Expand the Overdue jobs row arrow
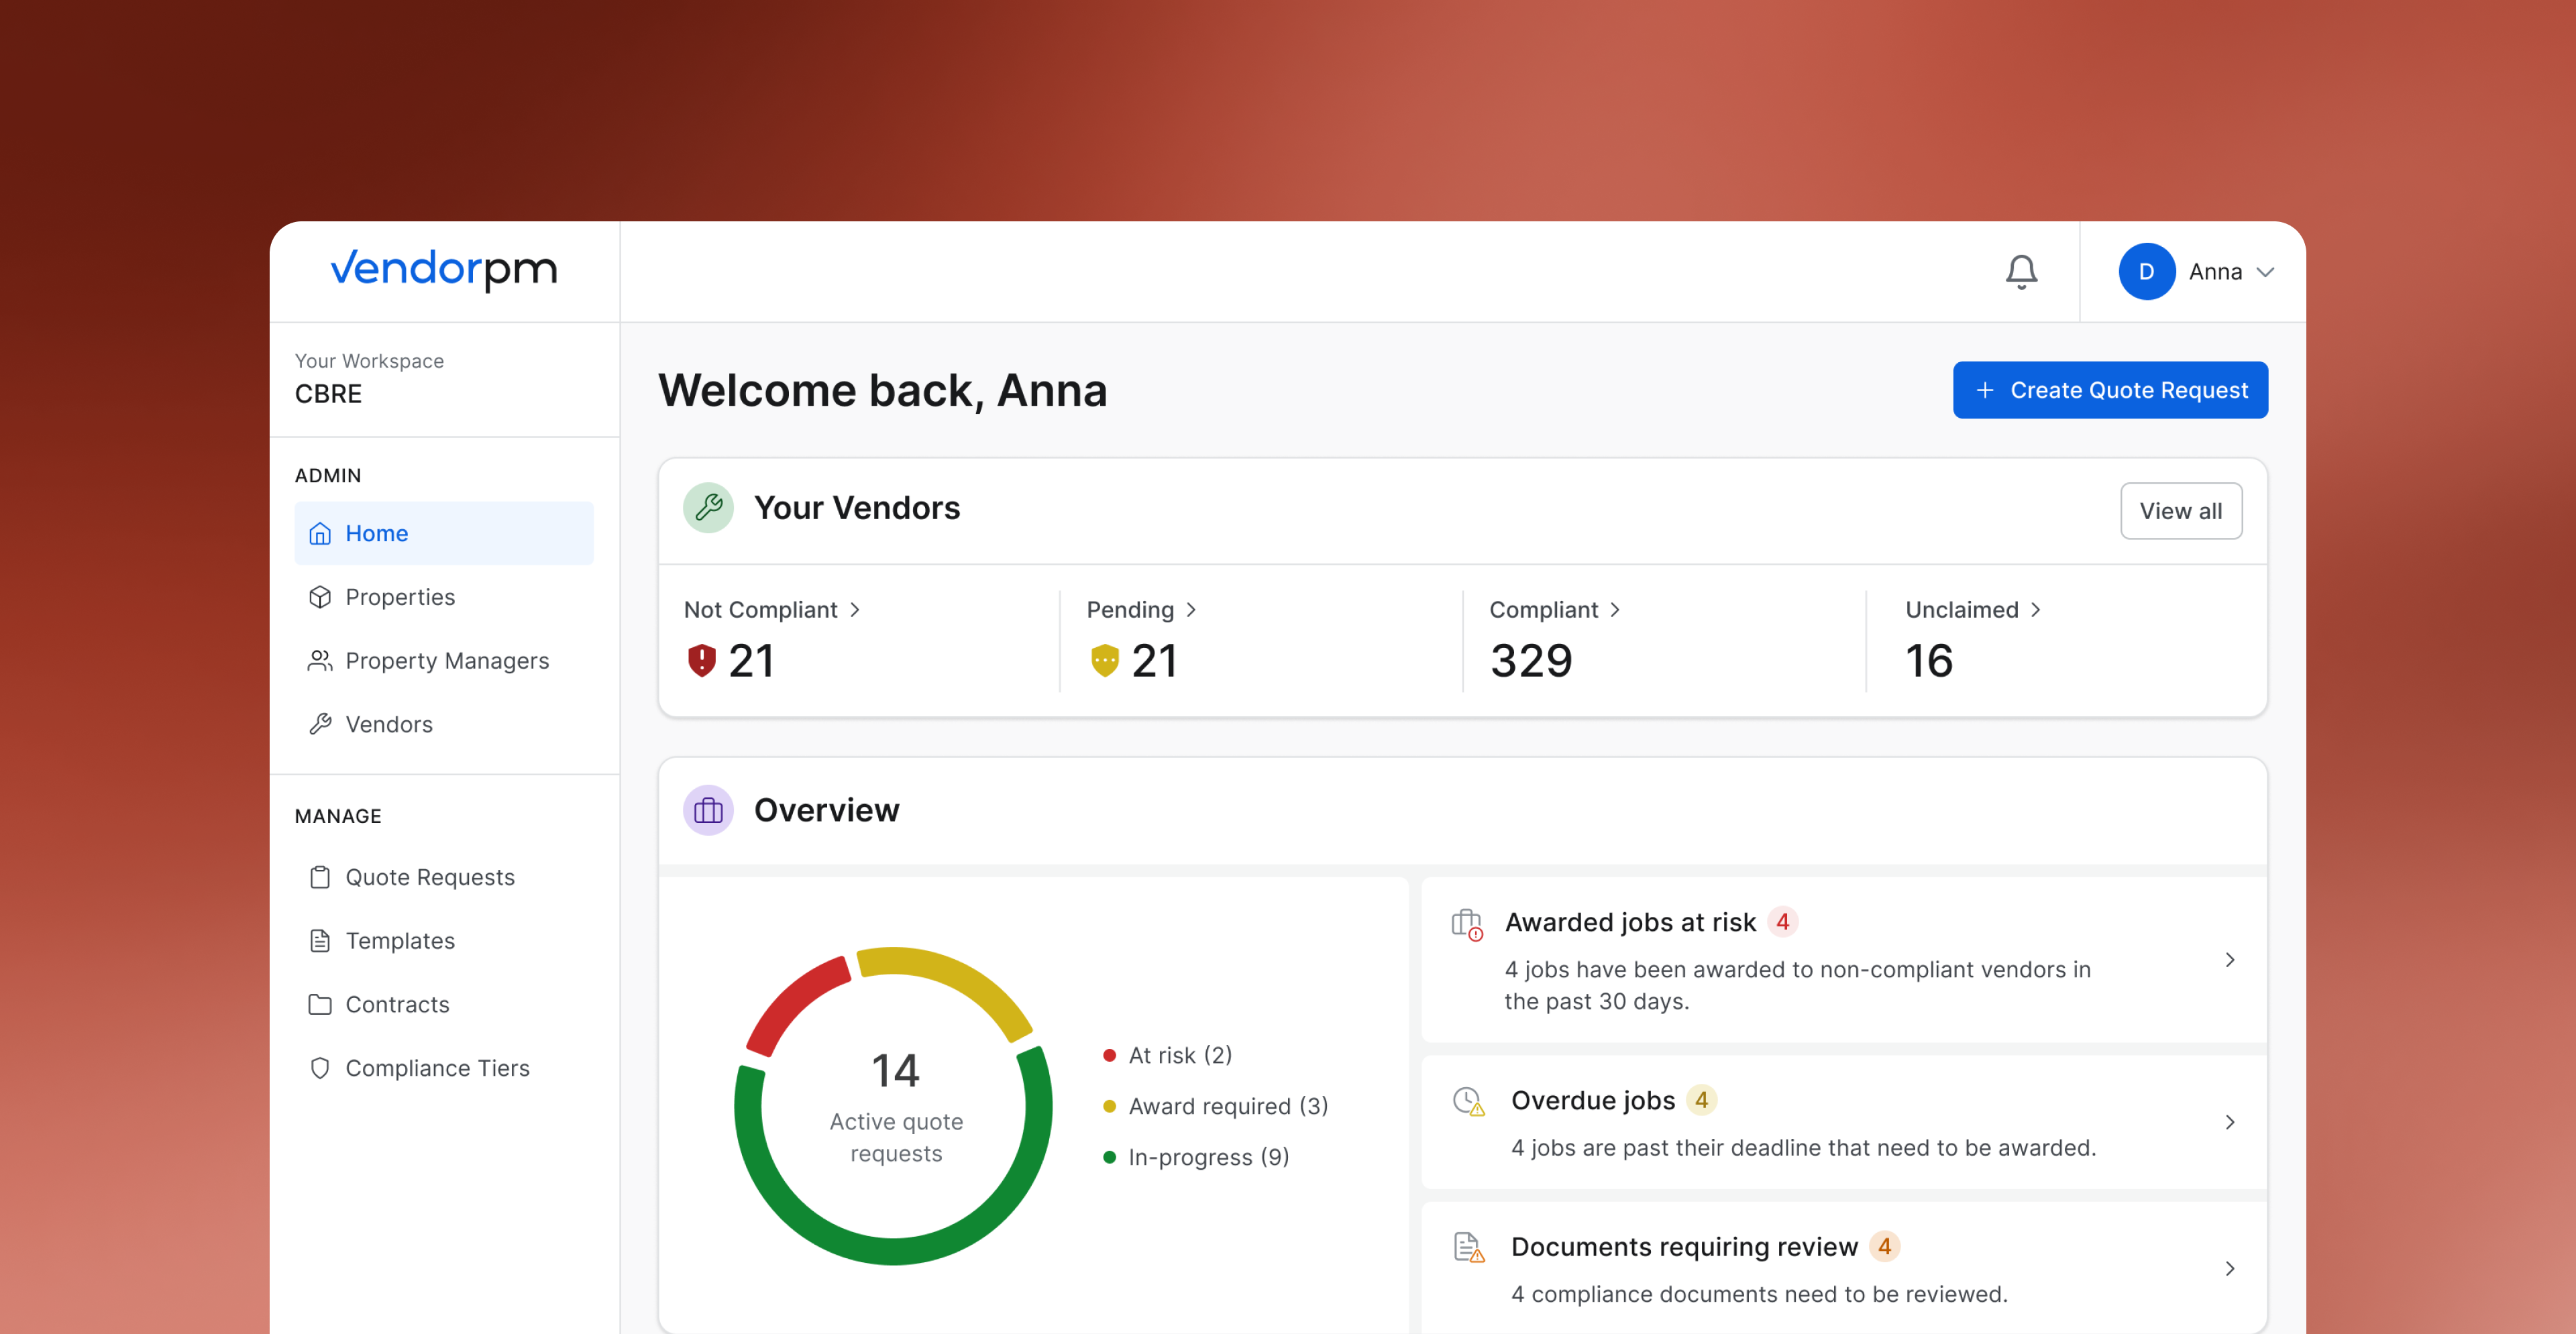 2229,1122
